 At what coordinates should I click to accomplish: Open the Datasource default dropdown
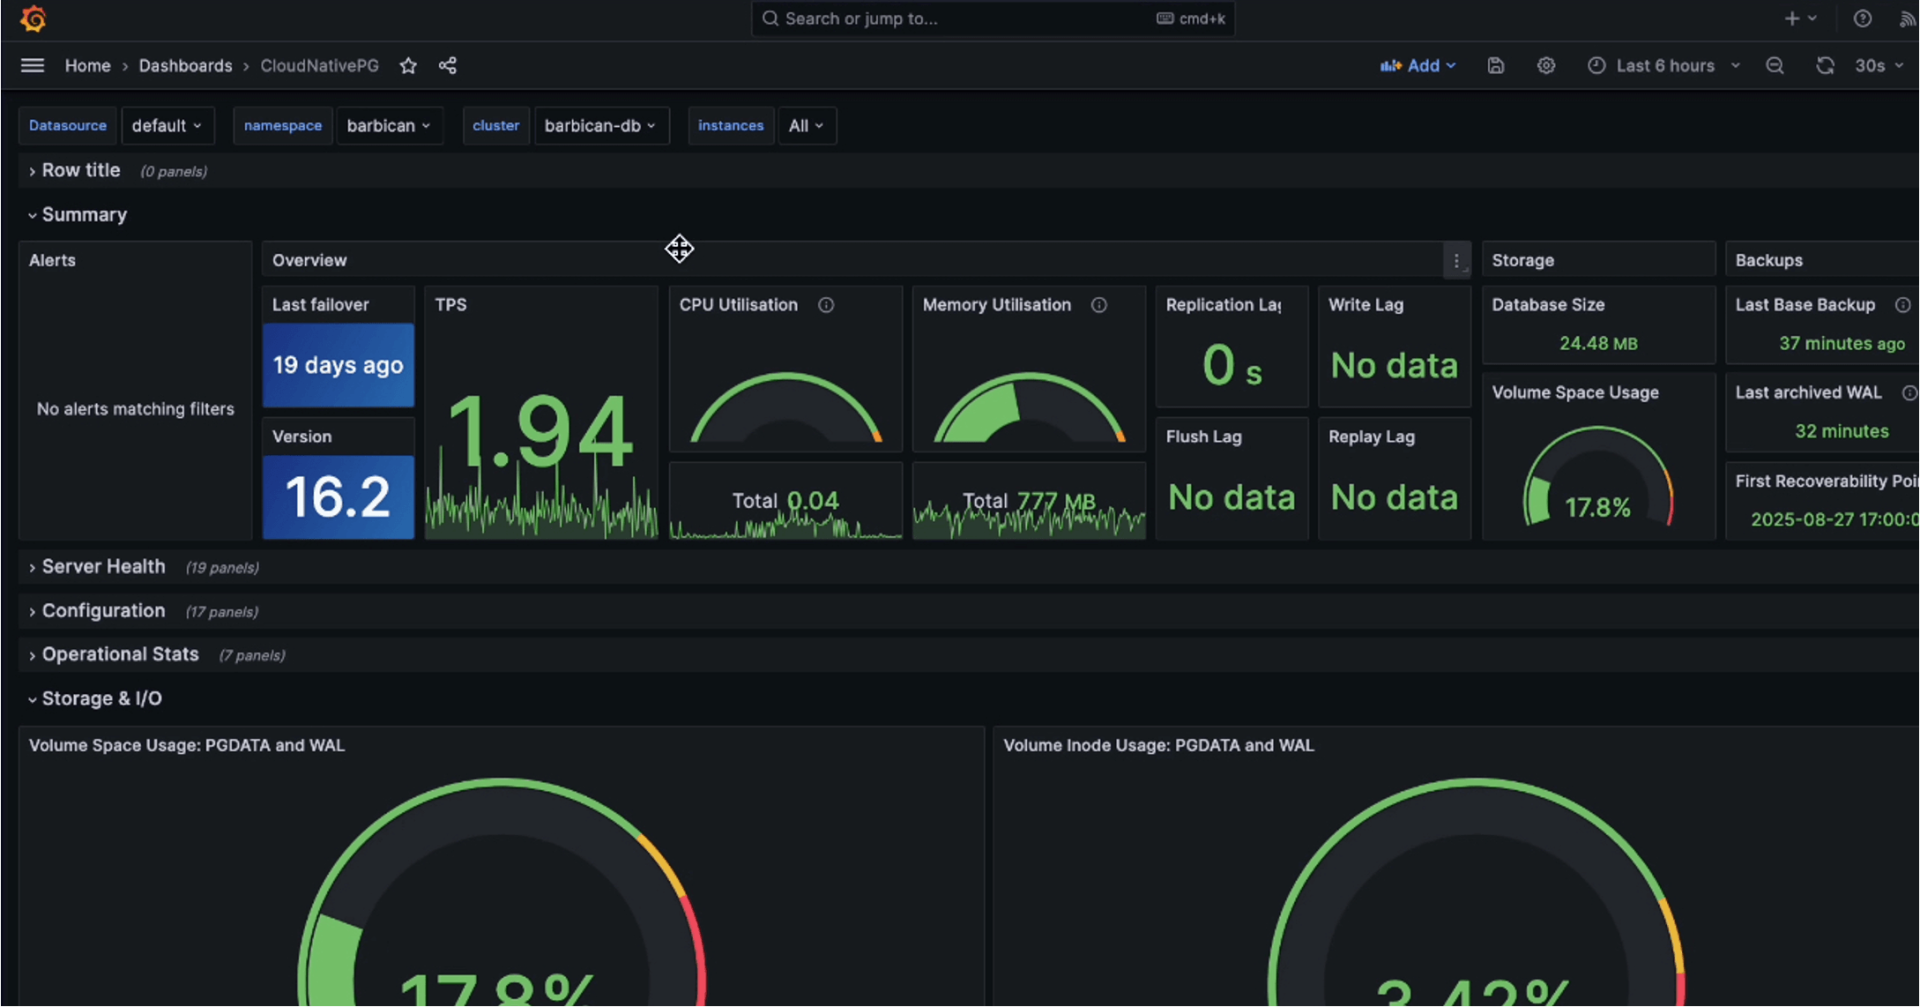point(166,126)
